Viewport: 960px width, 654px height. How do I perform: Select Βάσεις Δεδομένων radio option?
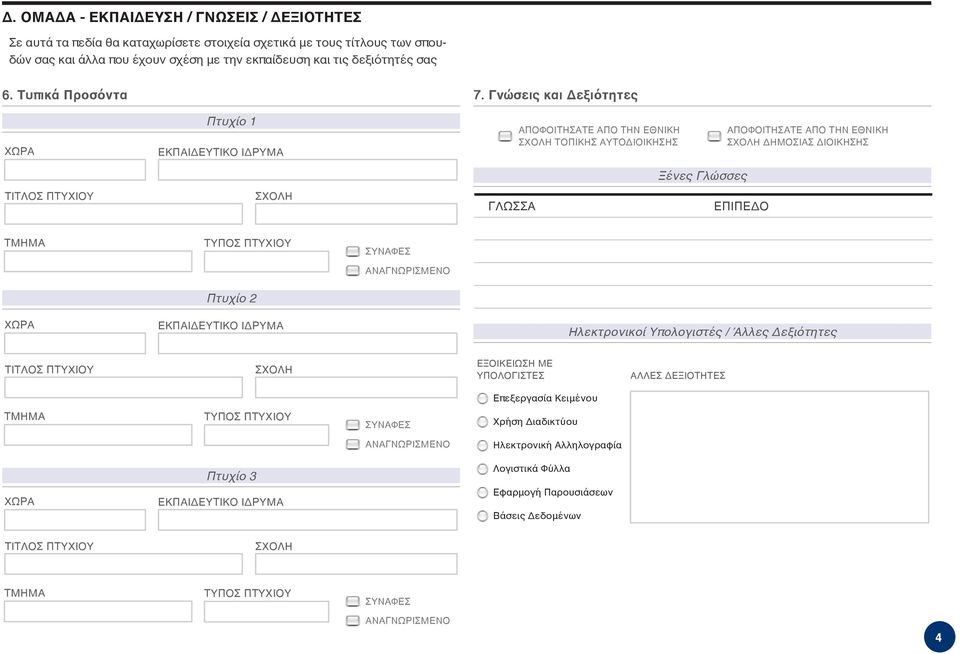pos(482,516)
